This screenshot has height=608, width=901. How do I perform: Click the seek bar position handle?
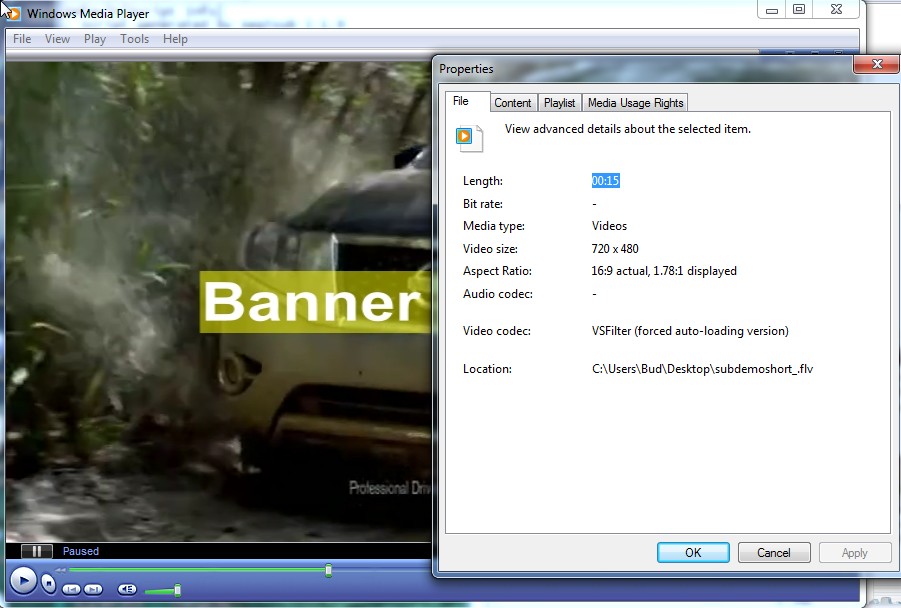click(x=328, y=570)
